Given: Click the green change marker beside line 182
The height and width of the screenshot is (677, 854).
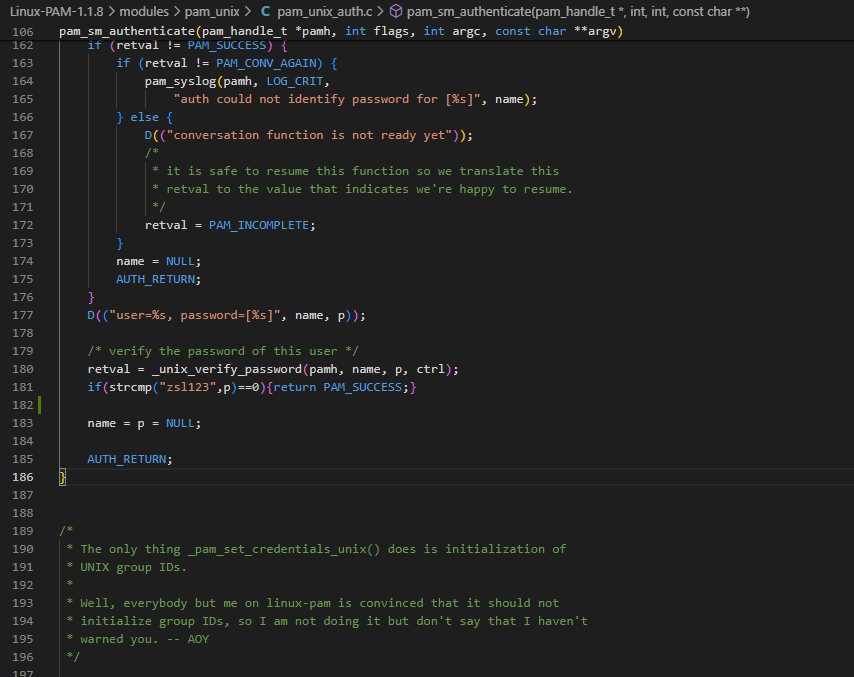Looking at the screenshot, I should coord(39,405).
